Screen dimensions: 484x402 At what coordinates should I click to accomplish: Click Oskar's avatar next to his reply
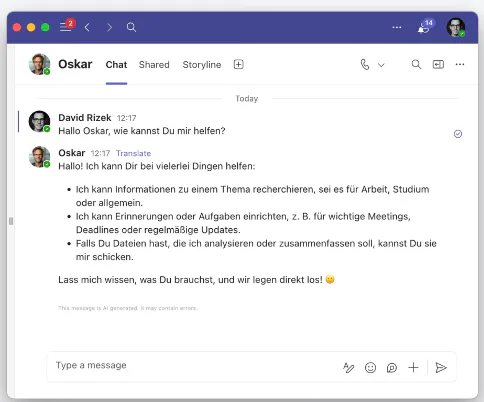39,157
